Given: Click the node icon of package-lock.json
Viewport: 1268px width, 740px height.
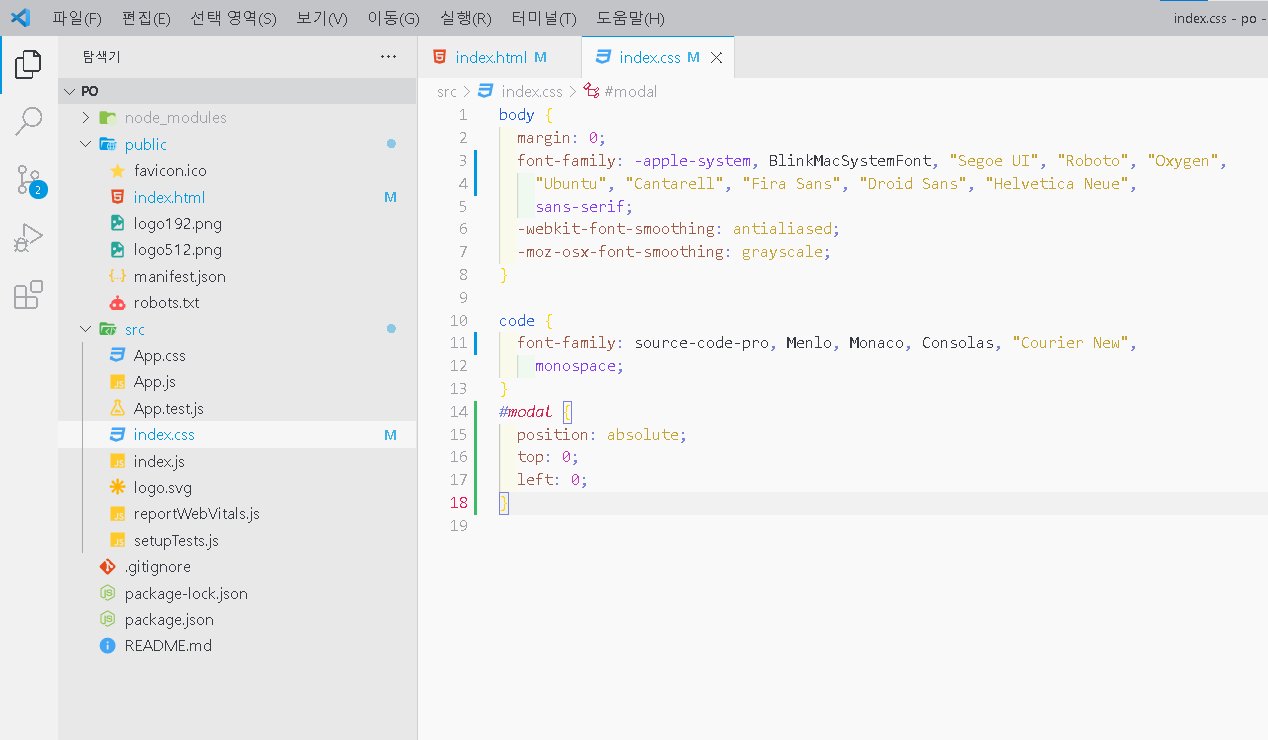Looking at the screenshot, I should [108, 593].
